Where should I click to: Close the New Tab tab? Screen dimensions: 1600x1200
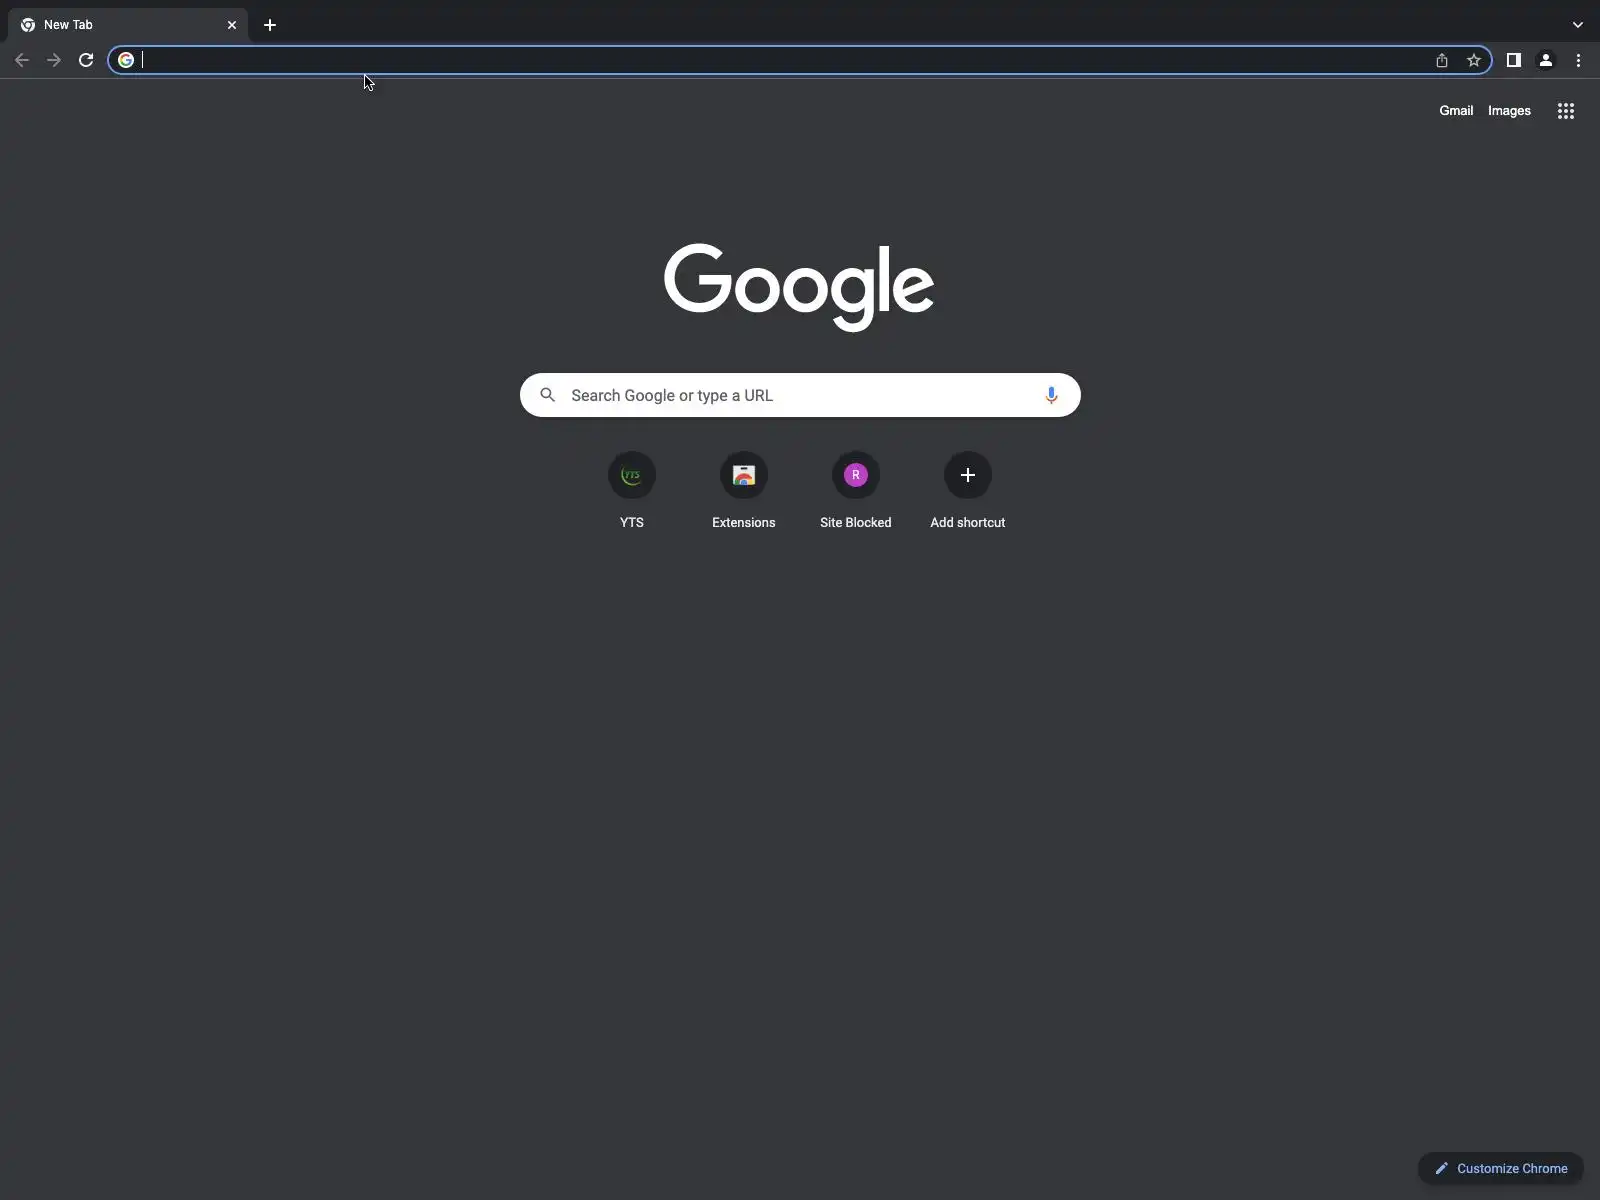coord(232,25)
